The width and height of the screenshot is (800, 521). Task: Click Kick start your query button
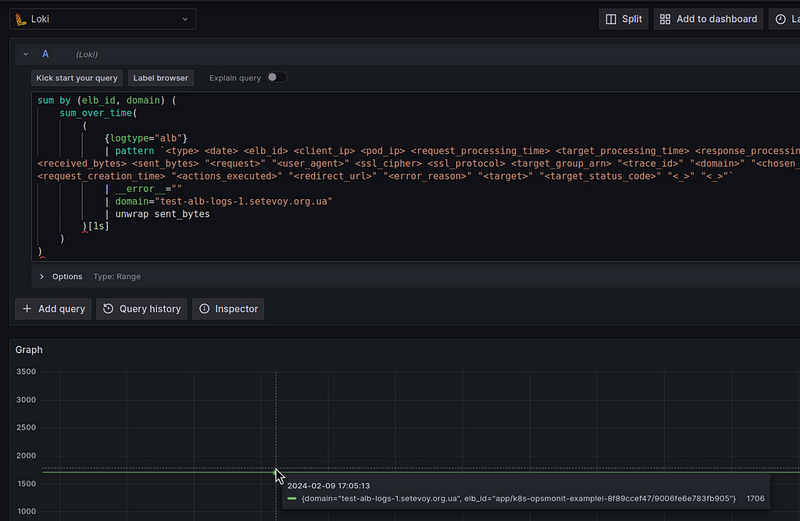tap(76, 77)
